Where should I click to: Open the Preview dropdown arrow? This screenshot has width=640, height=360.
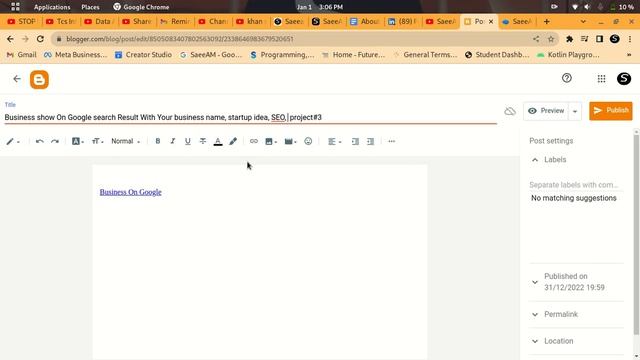[575, 111]
